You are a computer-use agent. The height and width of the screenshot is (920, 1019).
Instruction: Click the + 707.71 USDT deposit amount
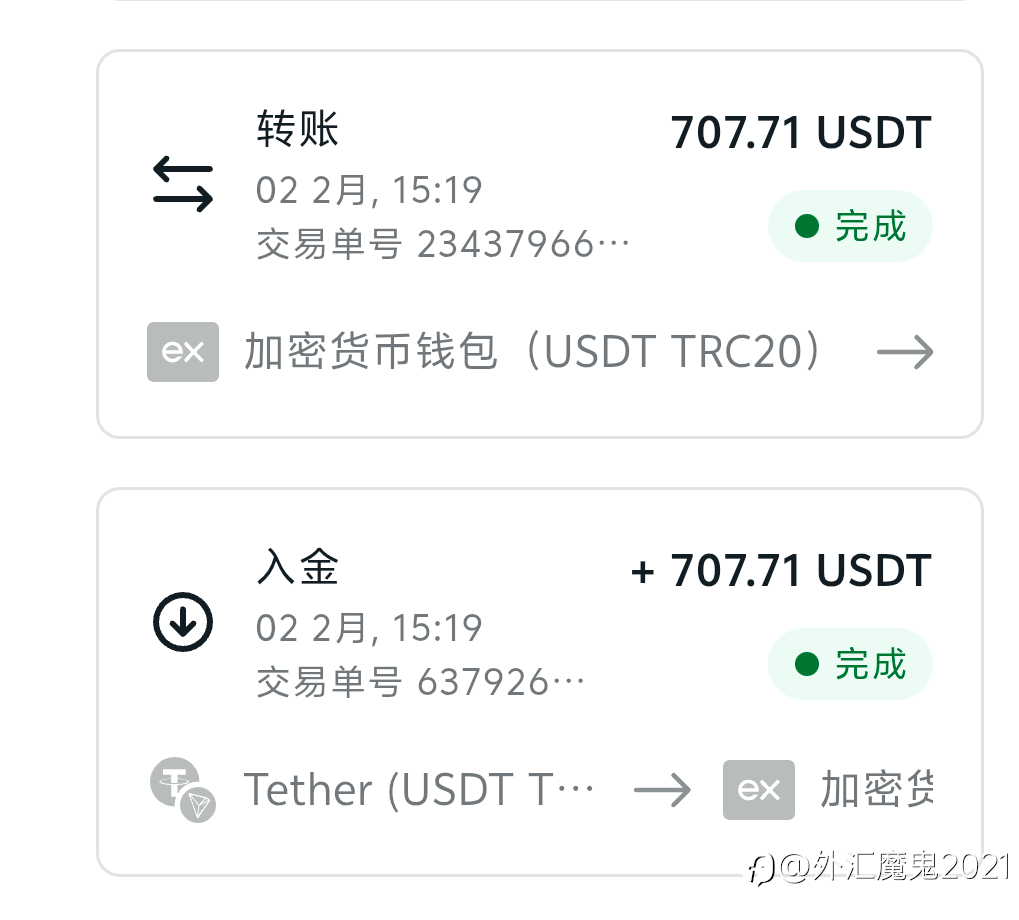coord(781,571)
